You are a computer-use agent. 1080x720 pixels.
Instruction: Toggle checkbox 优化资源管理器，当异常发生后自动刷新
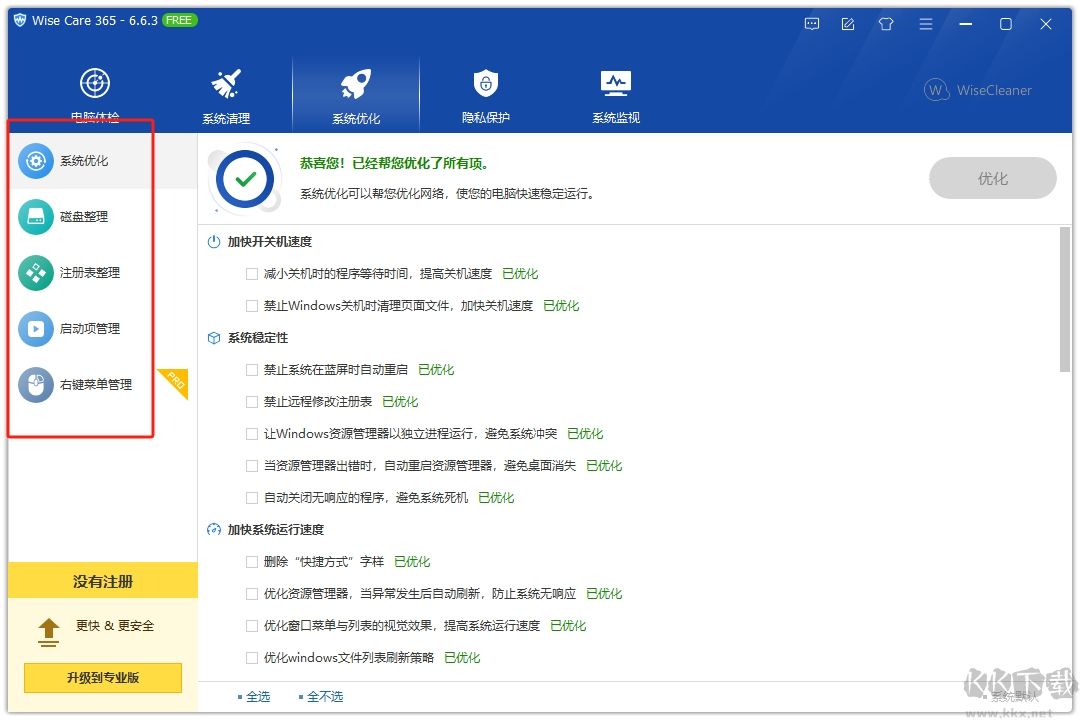(x=252, y=594)
